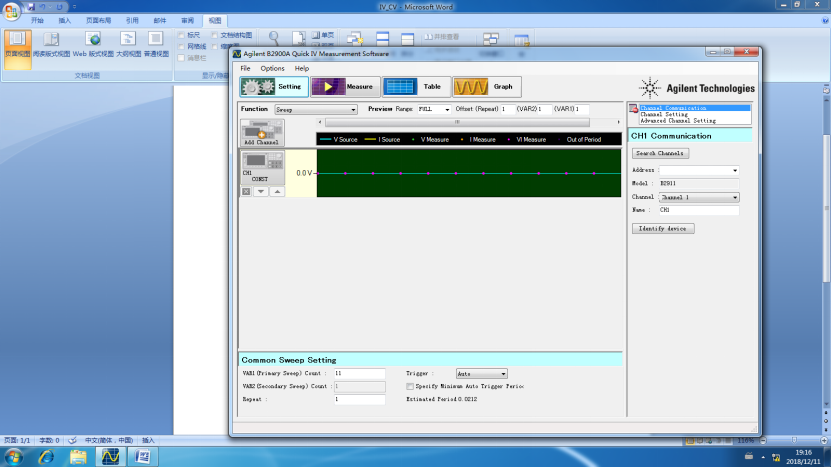Toggle Word ruler (标尺) checkbox
The height and width of the screenshot is (468, 831).
coord(181,35)
